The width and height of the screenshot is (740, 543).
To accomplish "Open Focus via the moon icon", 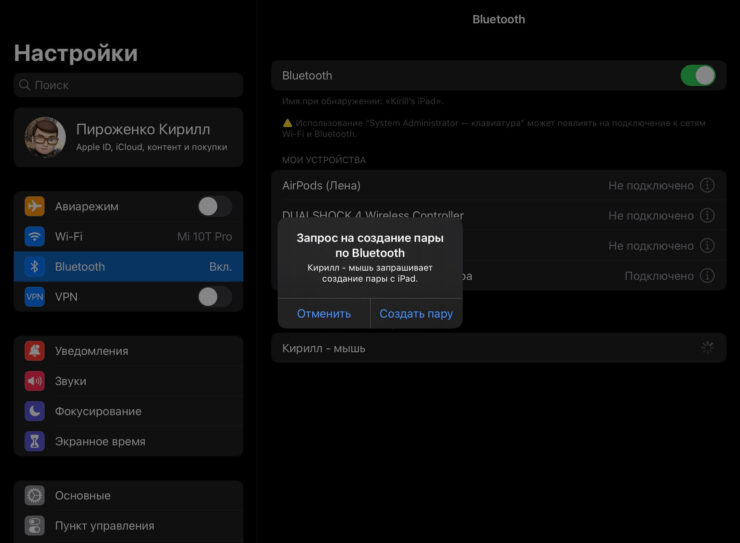I will 35,411.
